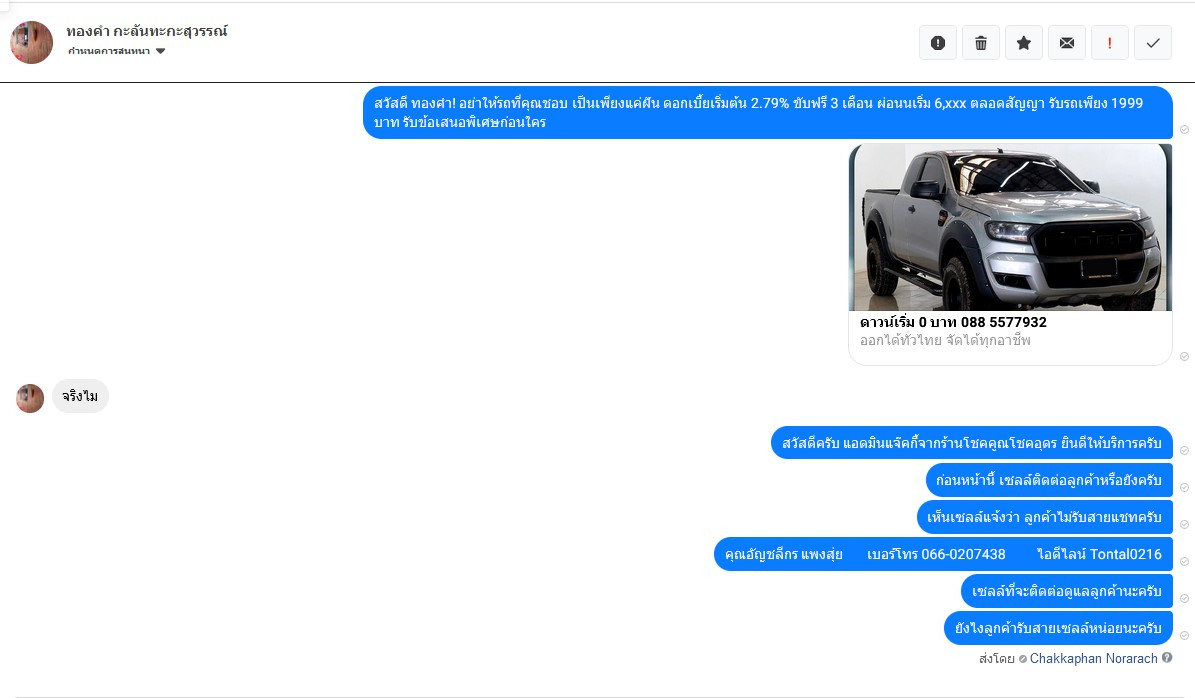Mark conversation done with checkmark icon
Image resolution: width=1195 pixels, height=698 pixels.
[1153, 43]
